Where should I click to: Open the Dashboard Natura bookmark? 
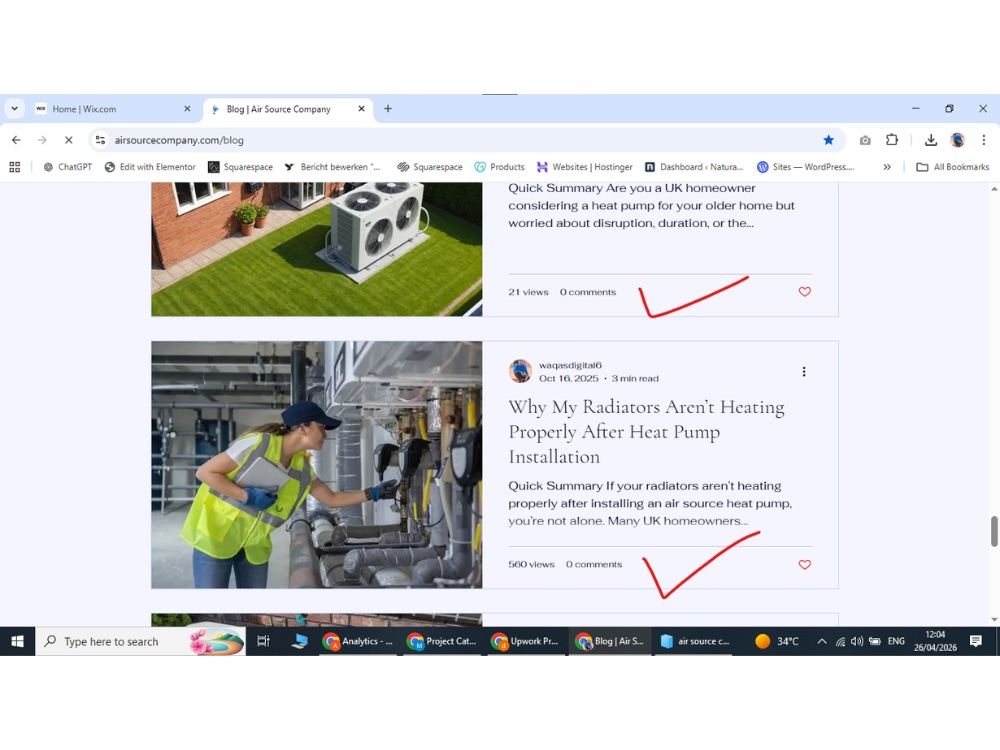pyautogui.click(x=694, y=166)
